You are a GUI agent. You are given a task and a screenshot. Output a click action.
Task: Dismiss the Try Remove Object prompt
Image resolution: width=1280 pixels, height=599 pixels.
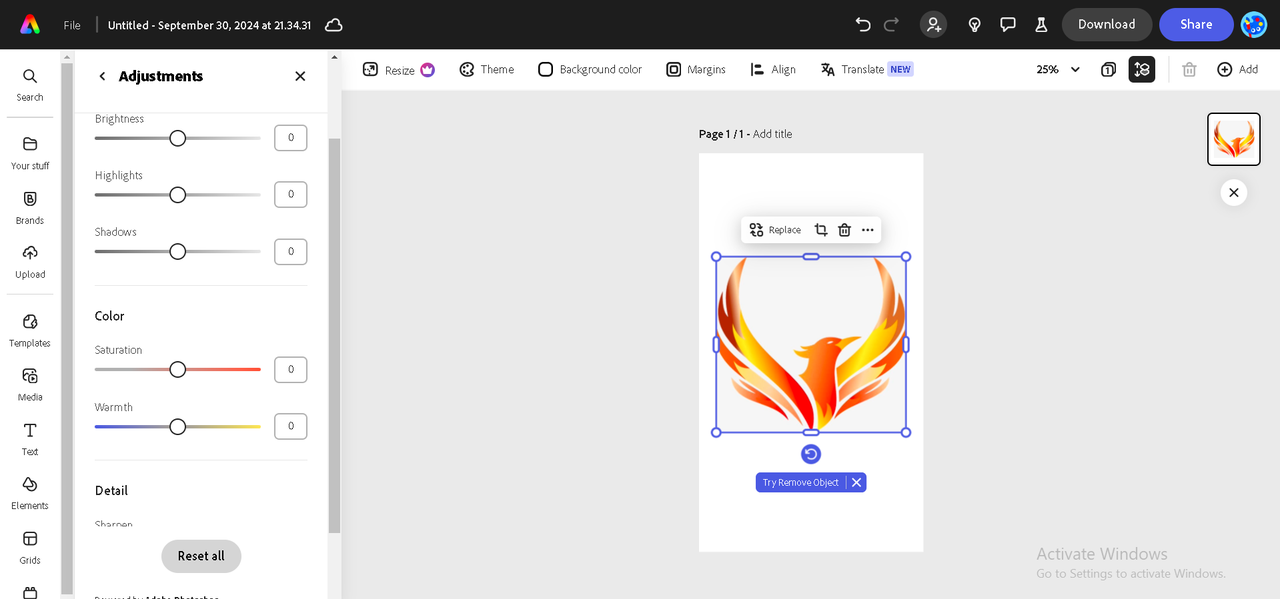(x=856, y=482)
